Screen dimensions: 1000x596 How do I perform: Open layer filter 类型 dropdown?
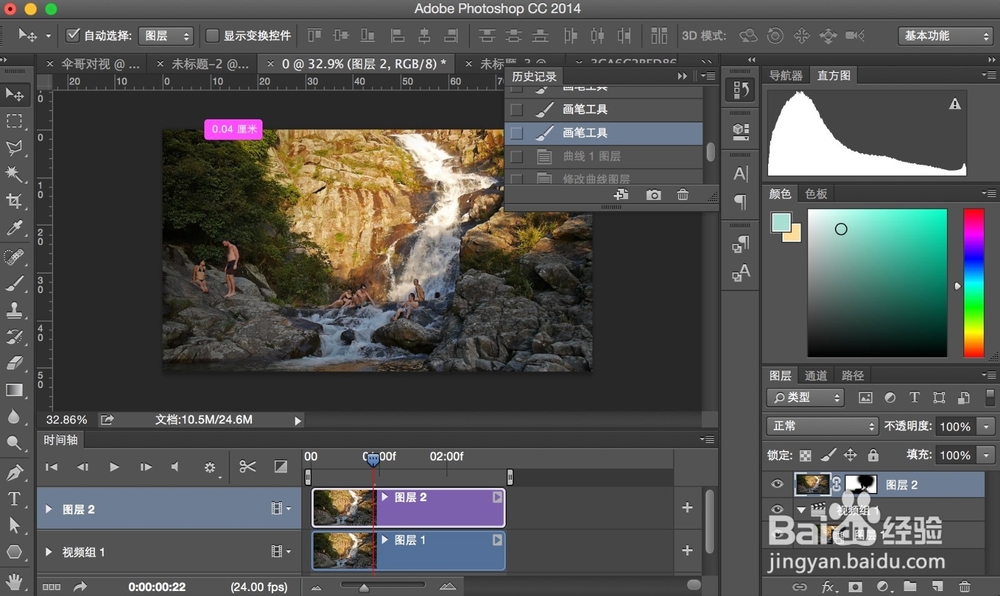pos(805,398)
